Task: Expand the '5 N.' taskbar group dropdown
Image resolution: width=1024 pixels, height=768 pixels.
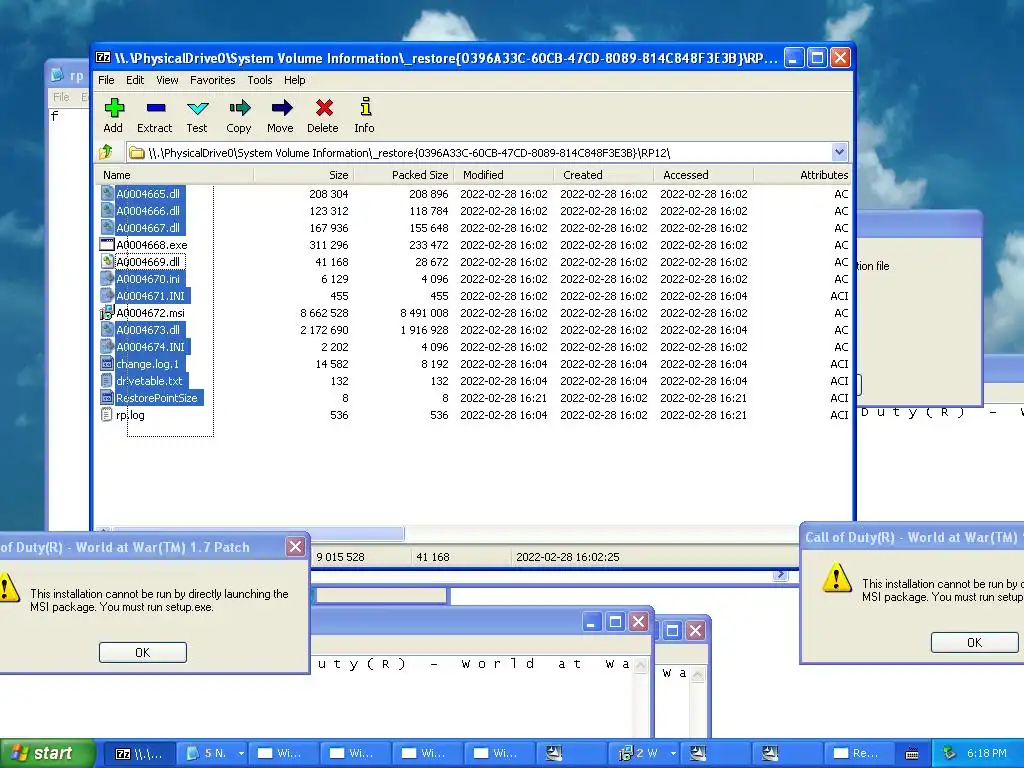Action: [x=241, y=754]
